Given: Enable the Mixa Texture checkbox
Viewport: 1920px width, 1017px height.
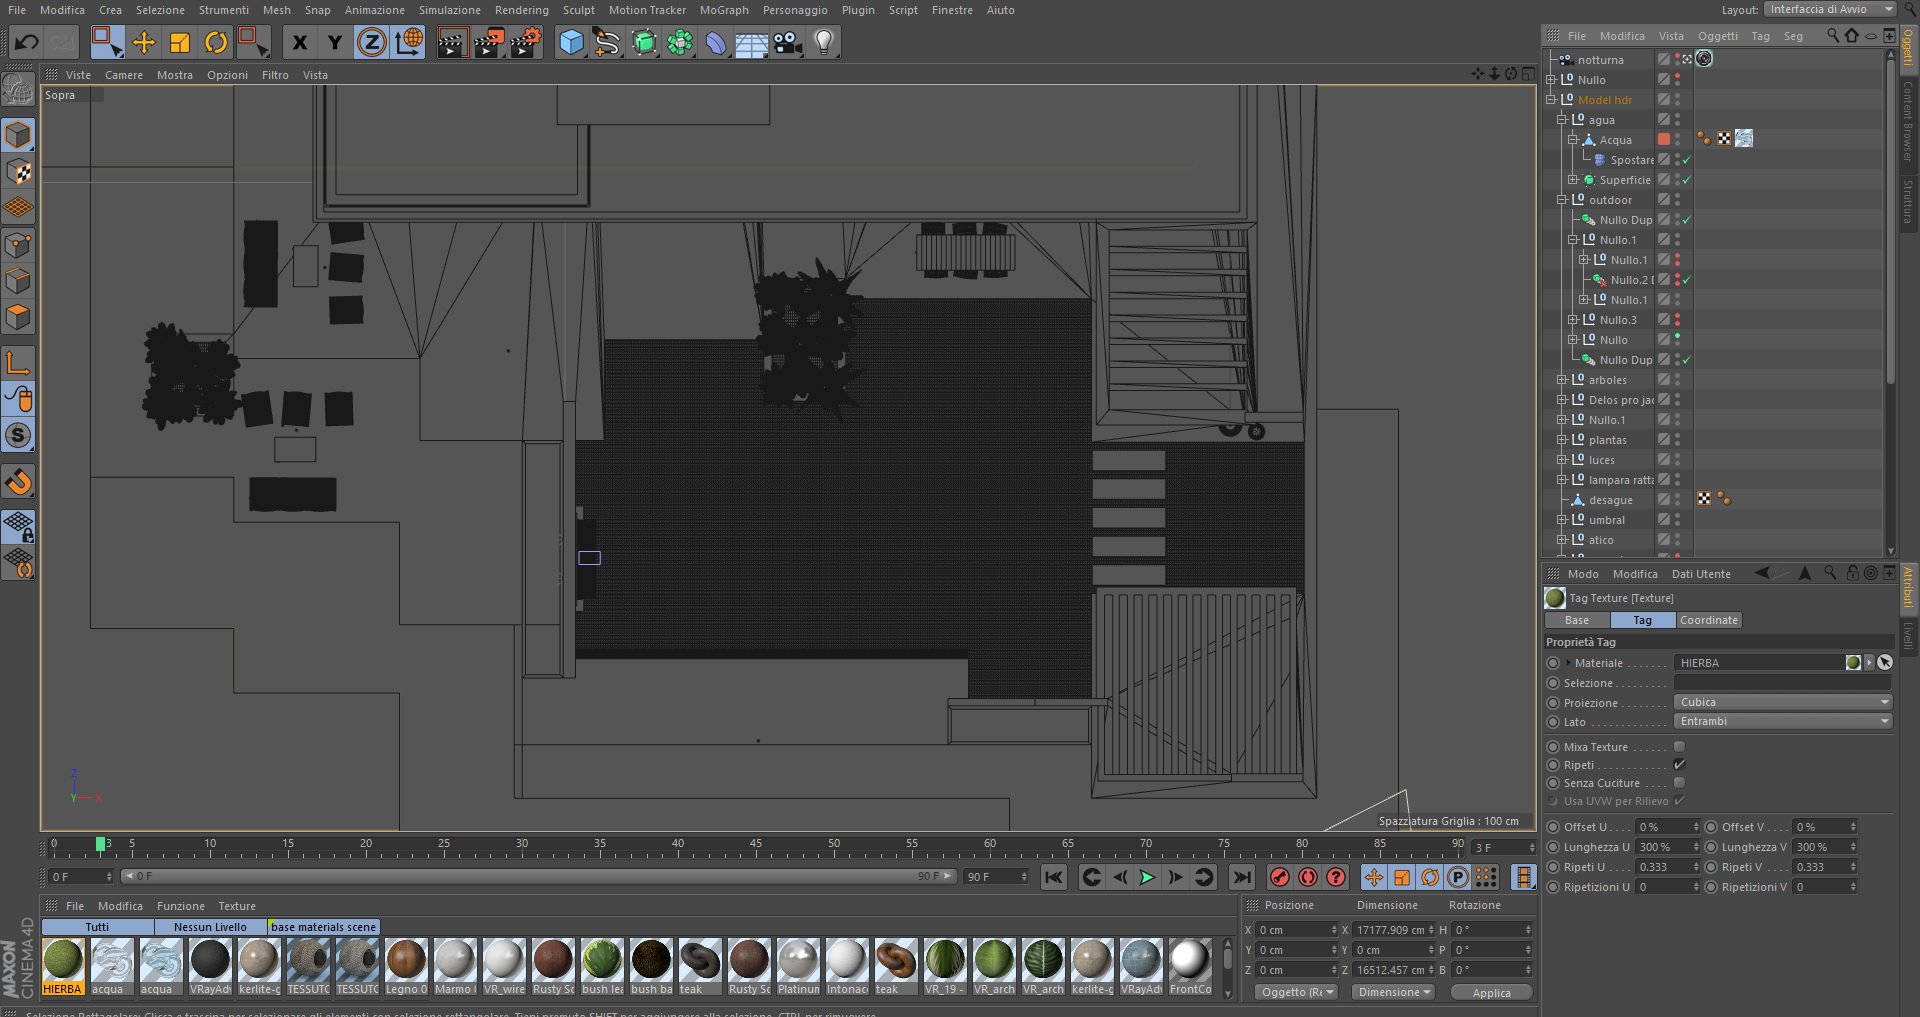Looking at the screenshot, I should 1679,746.
